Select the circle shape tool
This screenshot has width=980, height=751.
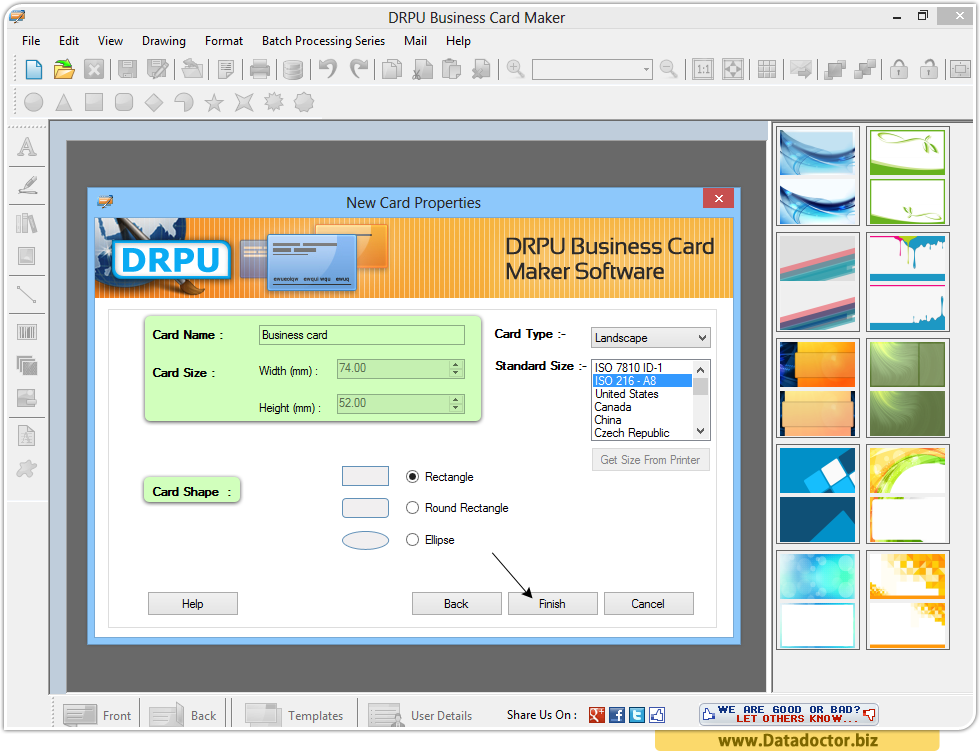pyautogui.click(x=34, y=102)
